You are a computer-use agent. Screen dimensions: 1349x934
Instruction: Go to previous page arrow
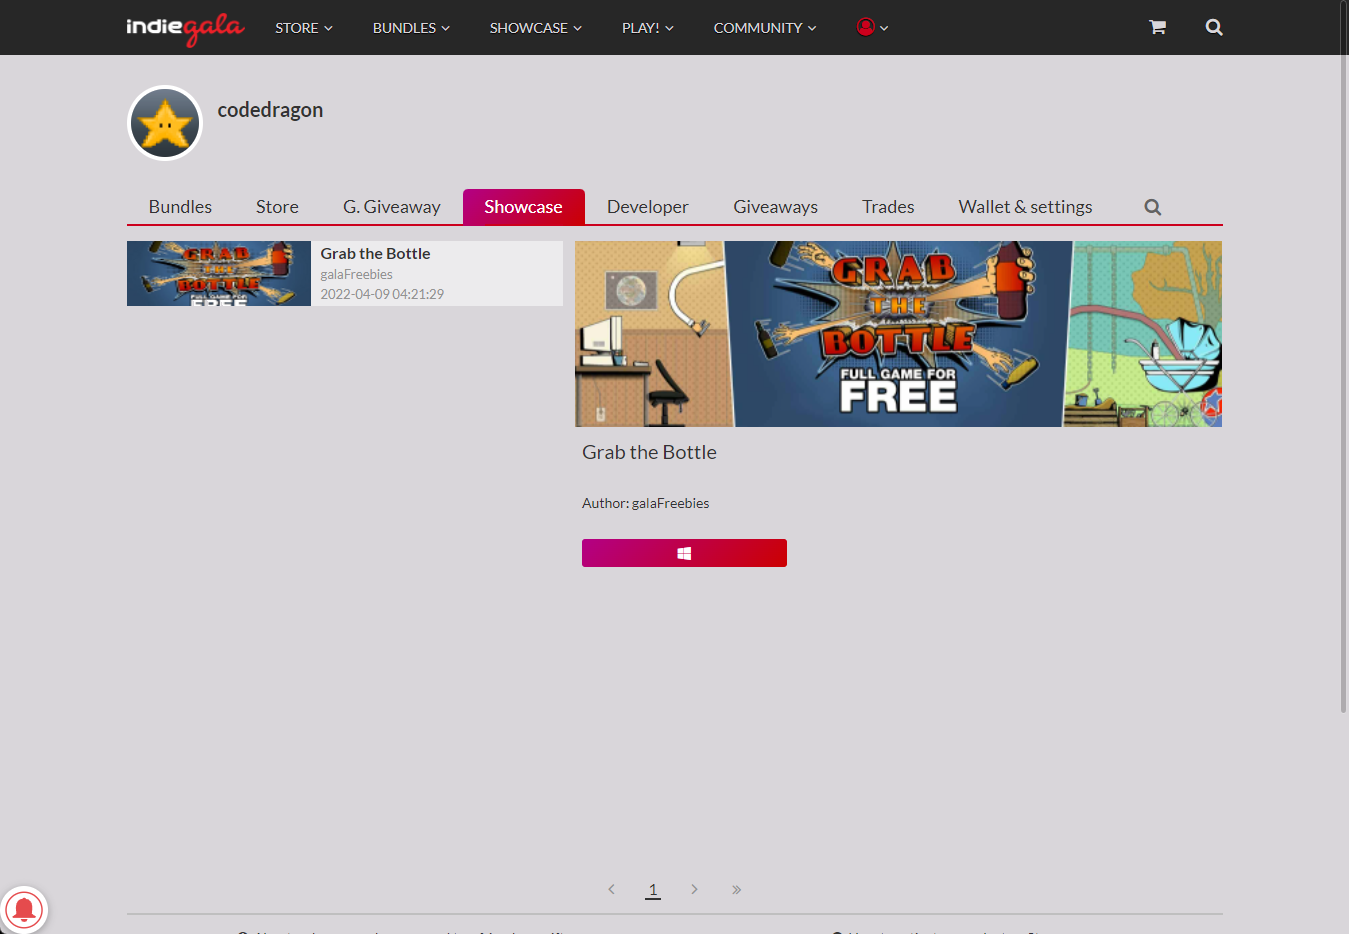pyautogui.click(x=611, y=889)
